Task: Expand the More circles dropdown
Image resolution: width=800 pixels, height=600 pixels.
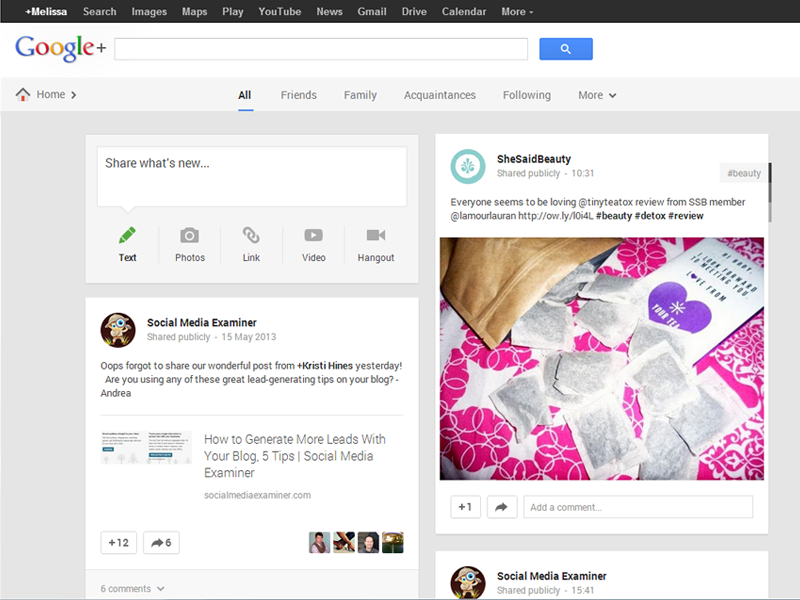Action: [x=596, y=94]
